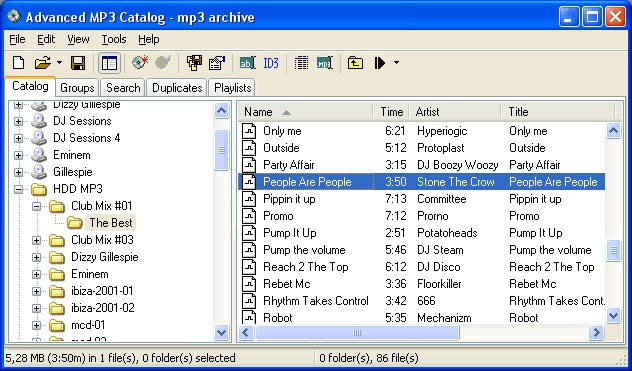This screenshot has height=371, width=632.
Task: Click the ID3 tag editor icon
Action: tap(271, 63)
